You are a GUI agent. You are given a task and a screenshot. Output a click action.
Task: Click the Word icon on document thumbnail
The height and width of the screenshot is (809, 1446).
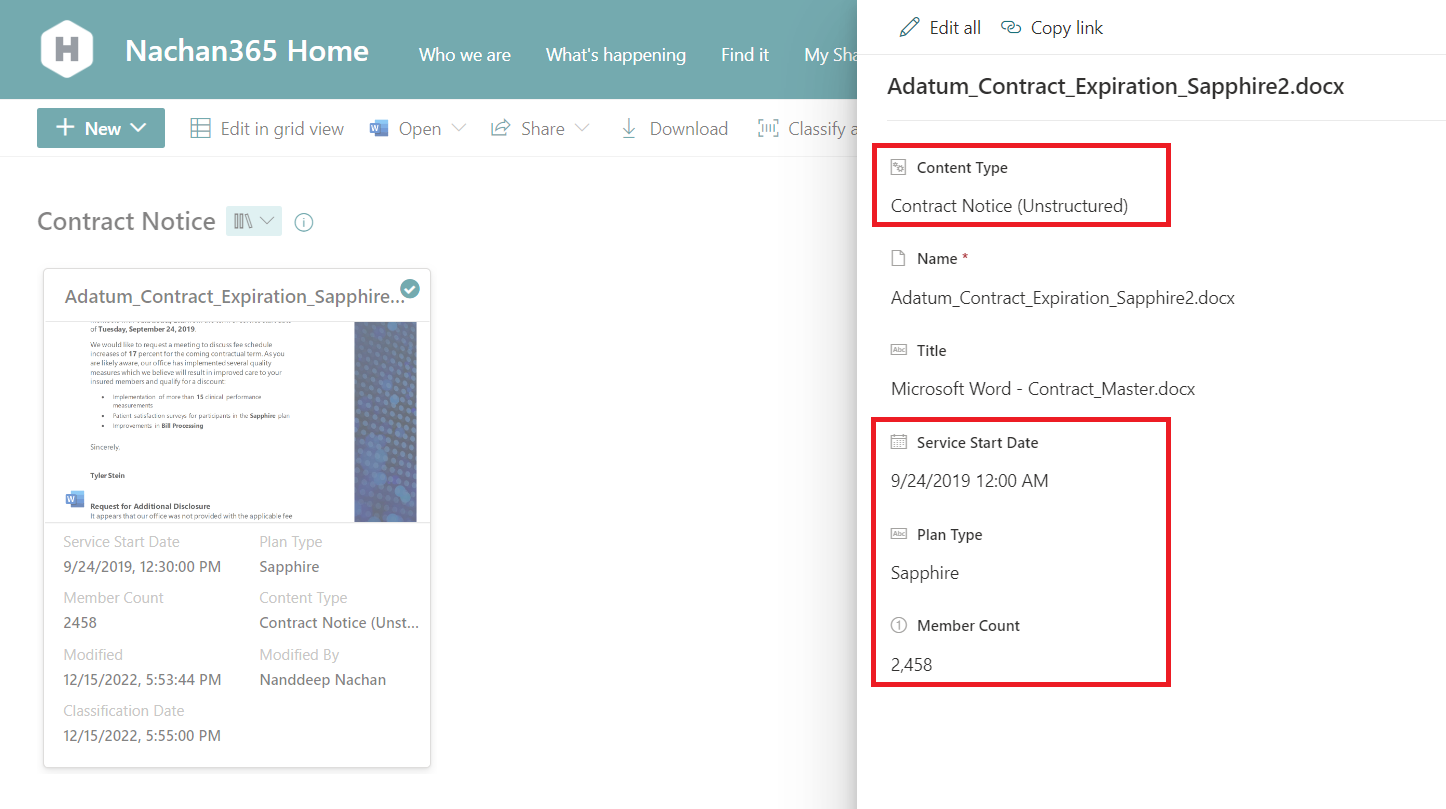tap(75, 499)
